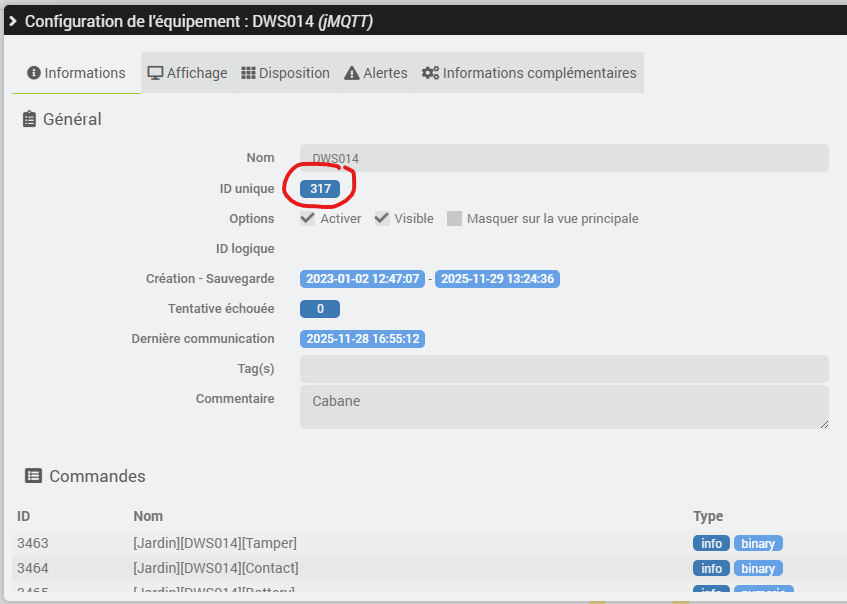Open the Informations tab
Screen dimensions: 847x604
coord(76,73)
